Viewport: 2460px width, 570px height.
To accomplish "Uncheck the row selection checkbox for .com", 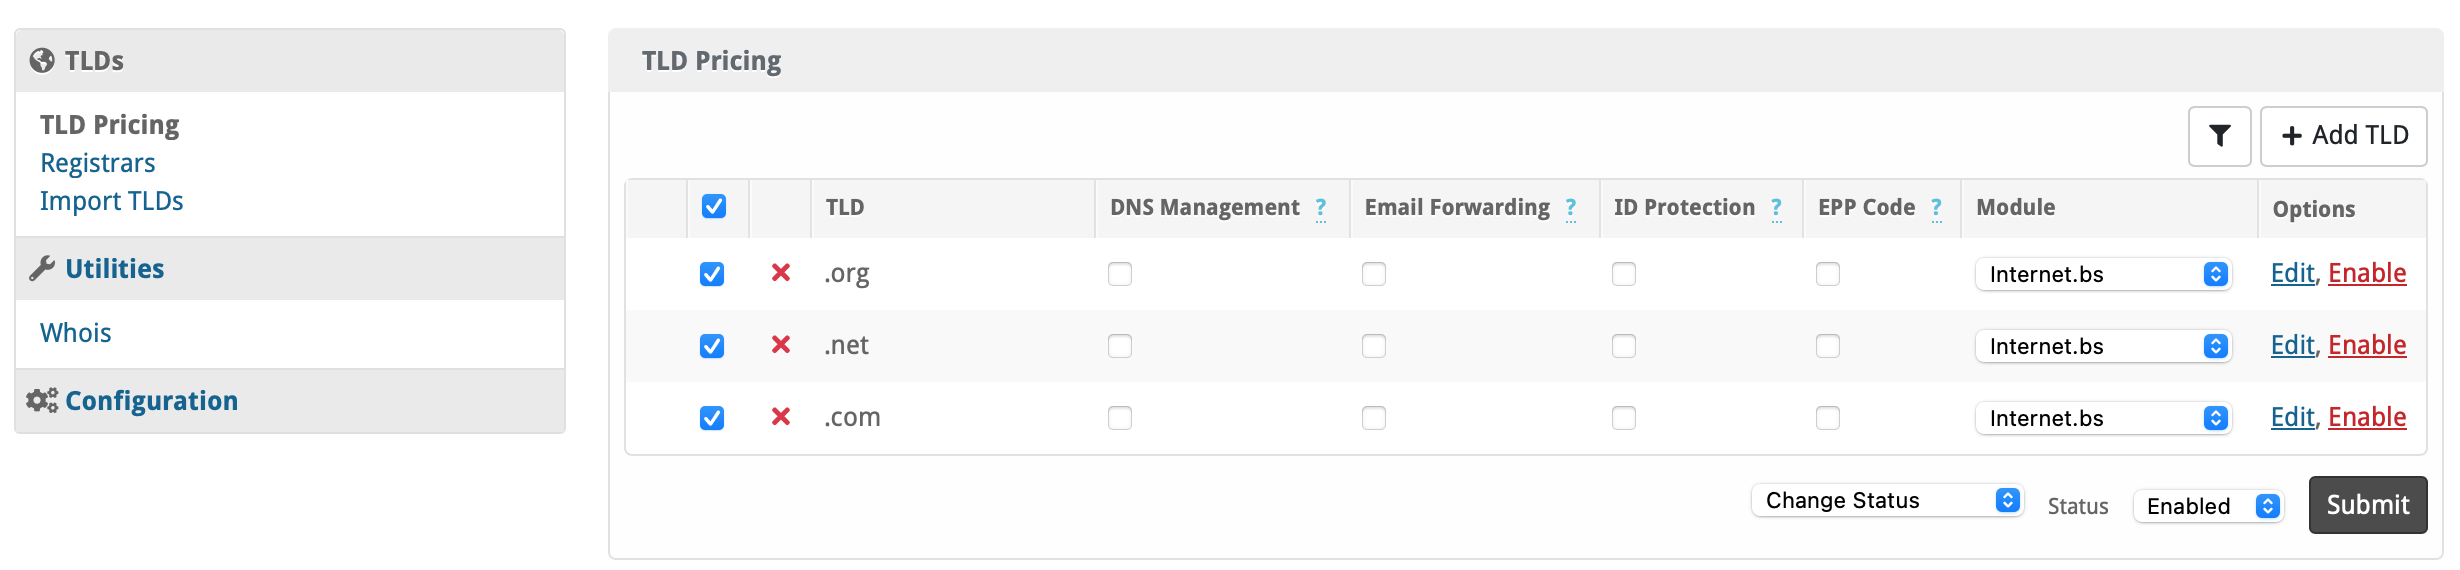I will click(712, 418).
